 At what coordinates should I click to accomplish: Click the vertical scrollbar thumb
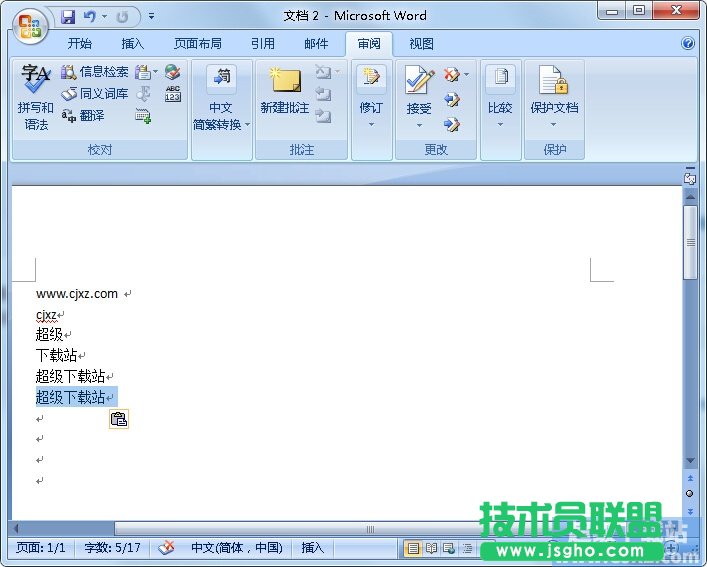(690, 240)
